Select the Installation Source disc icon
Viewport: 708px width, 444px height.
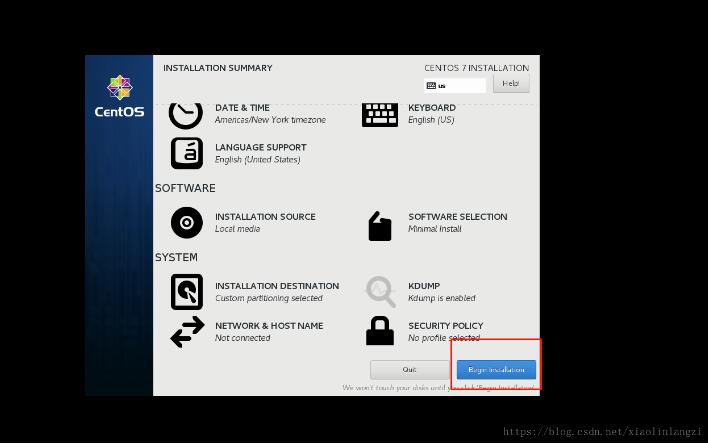(x=186, y=223)
